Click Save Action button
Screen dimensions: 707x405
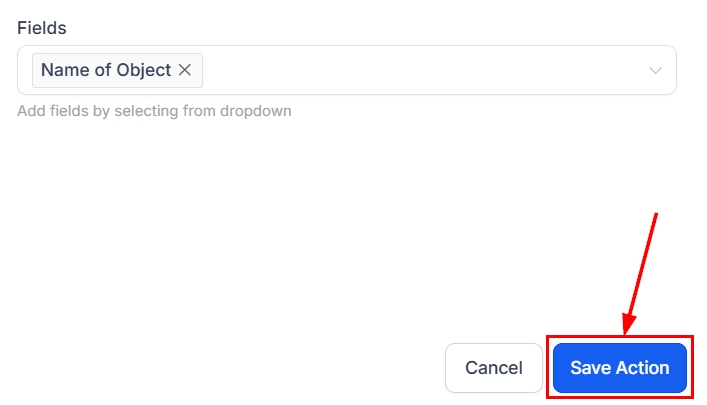coord(619,368)
